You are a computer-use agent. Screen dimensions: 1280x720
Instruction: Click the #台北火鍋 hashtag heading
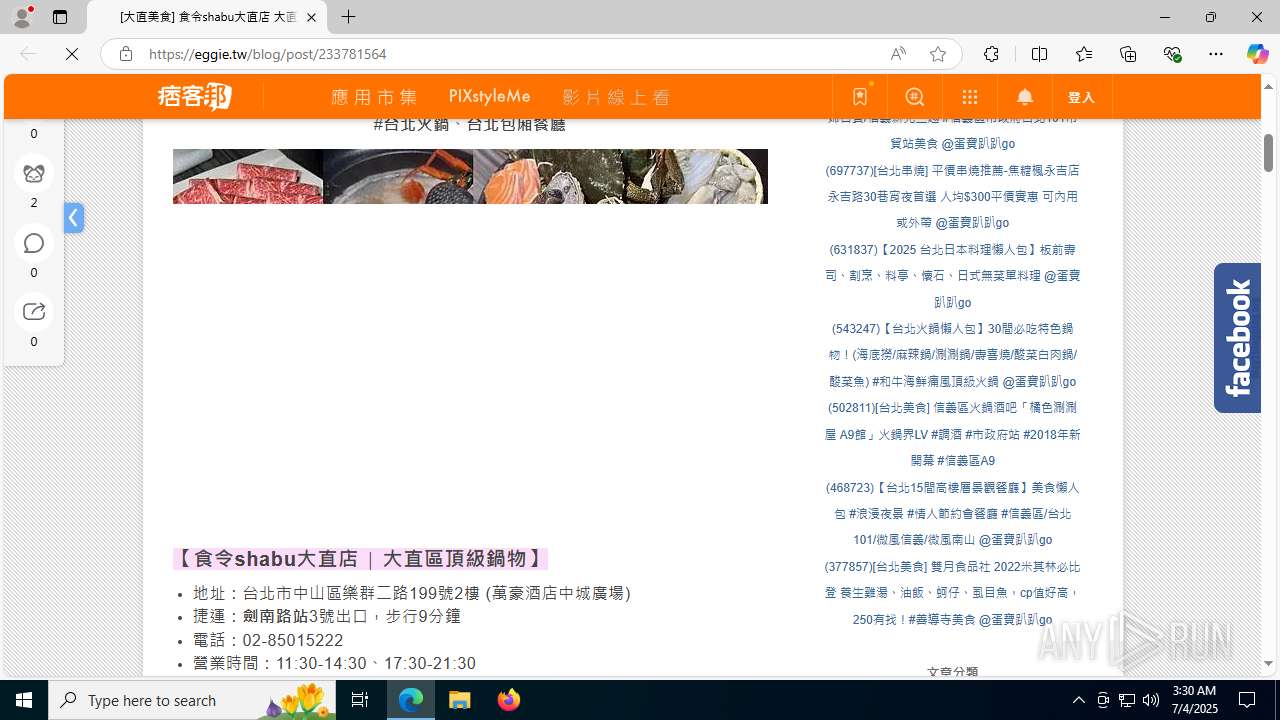click(410, 124)
